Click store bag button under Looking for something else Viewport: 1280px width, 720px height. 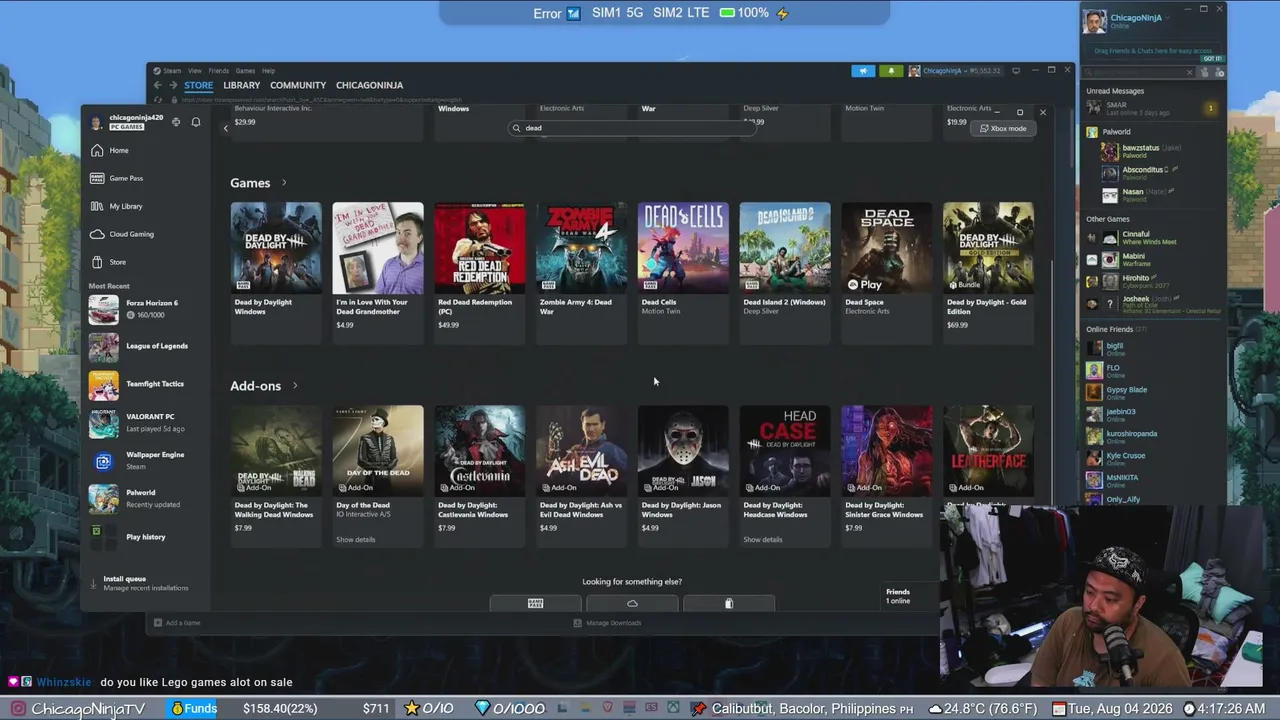click(729, 603)
